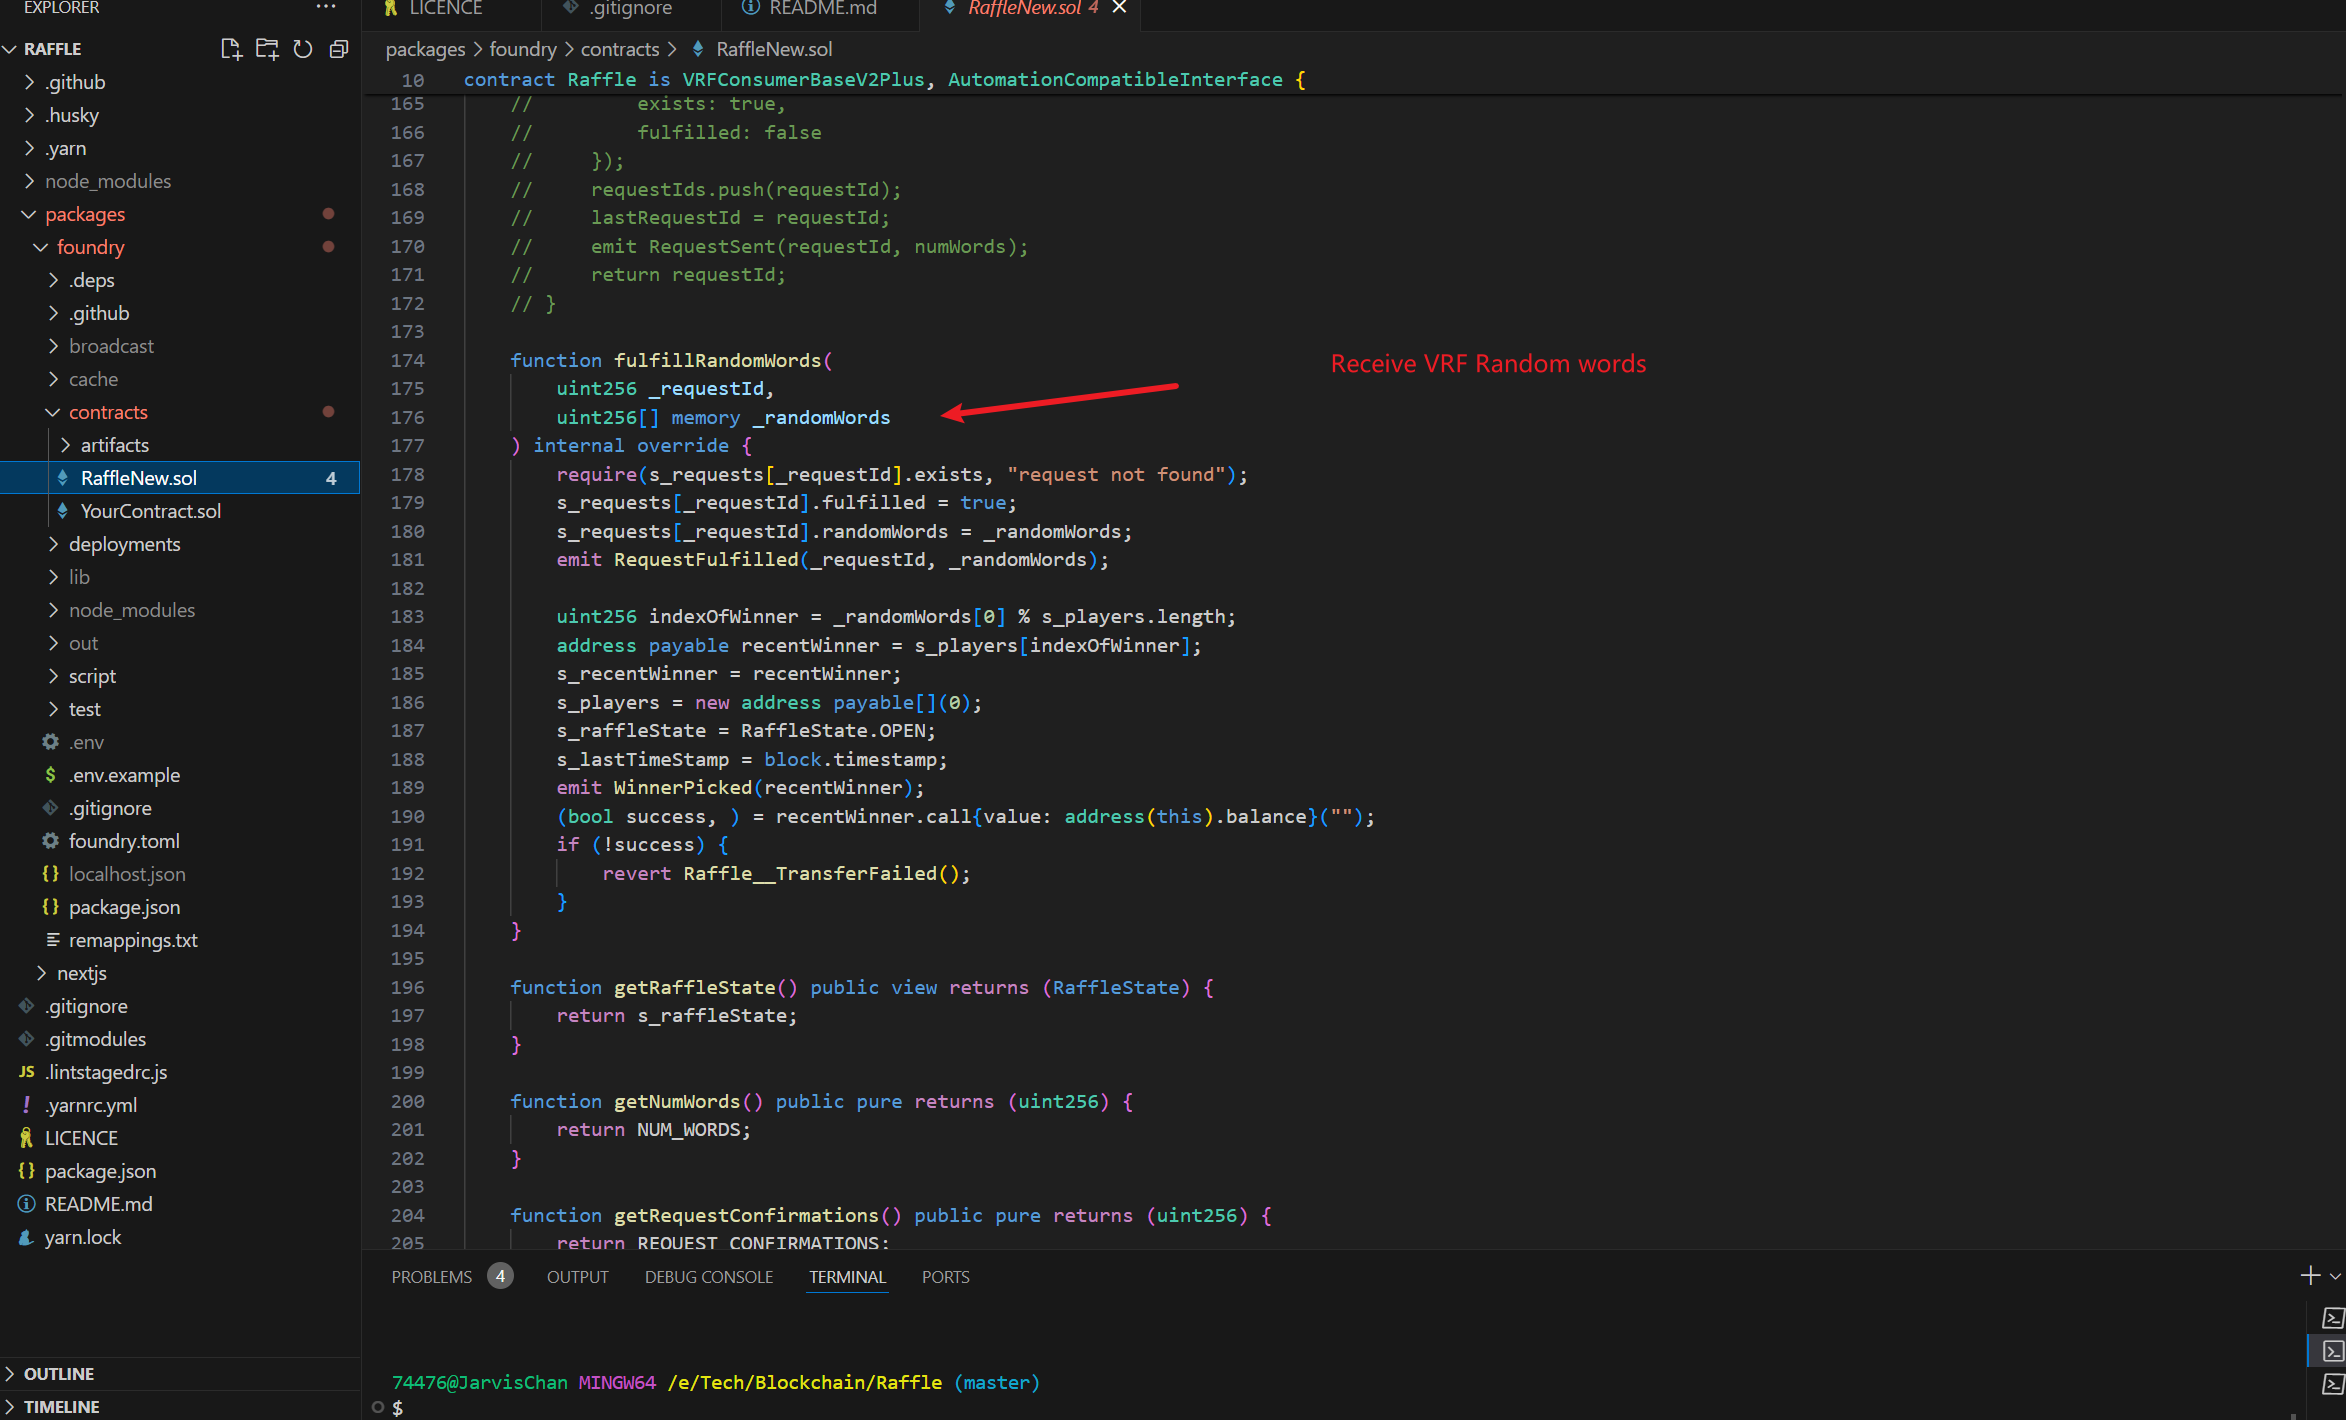The width and height of the screenshot is (2346, 1420).
Task: Expand the .husky folder
Action: 180,115
